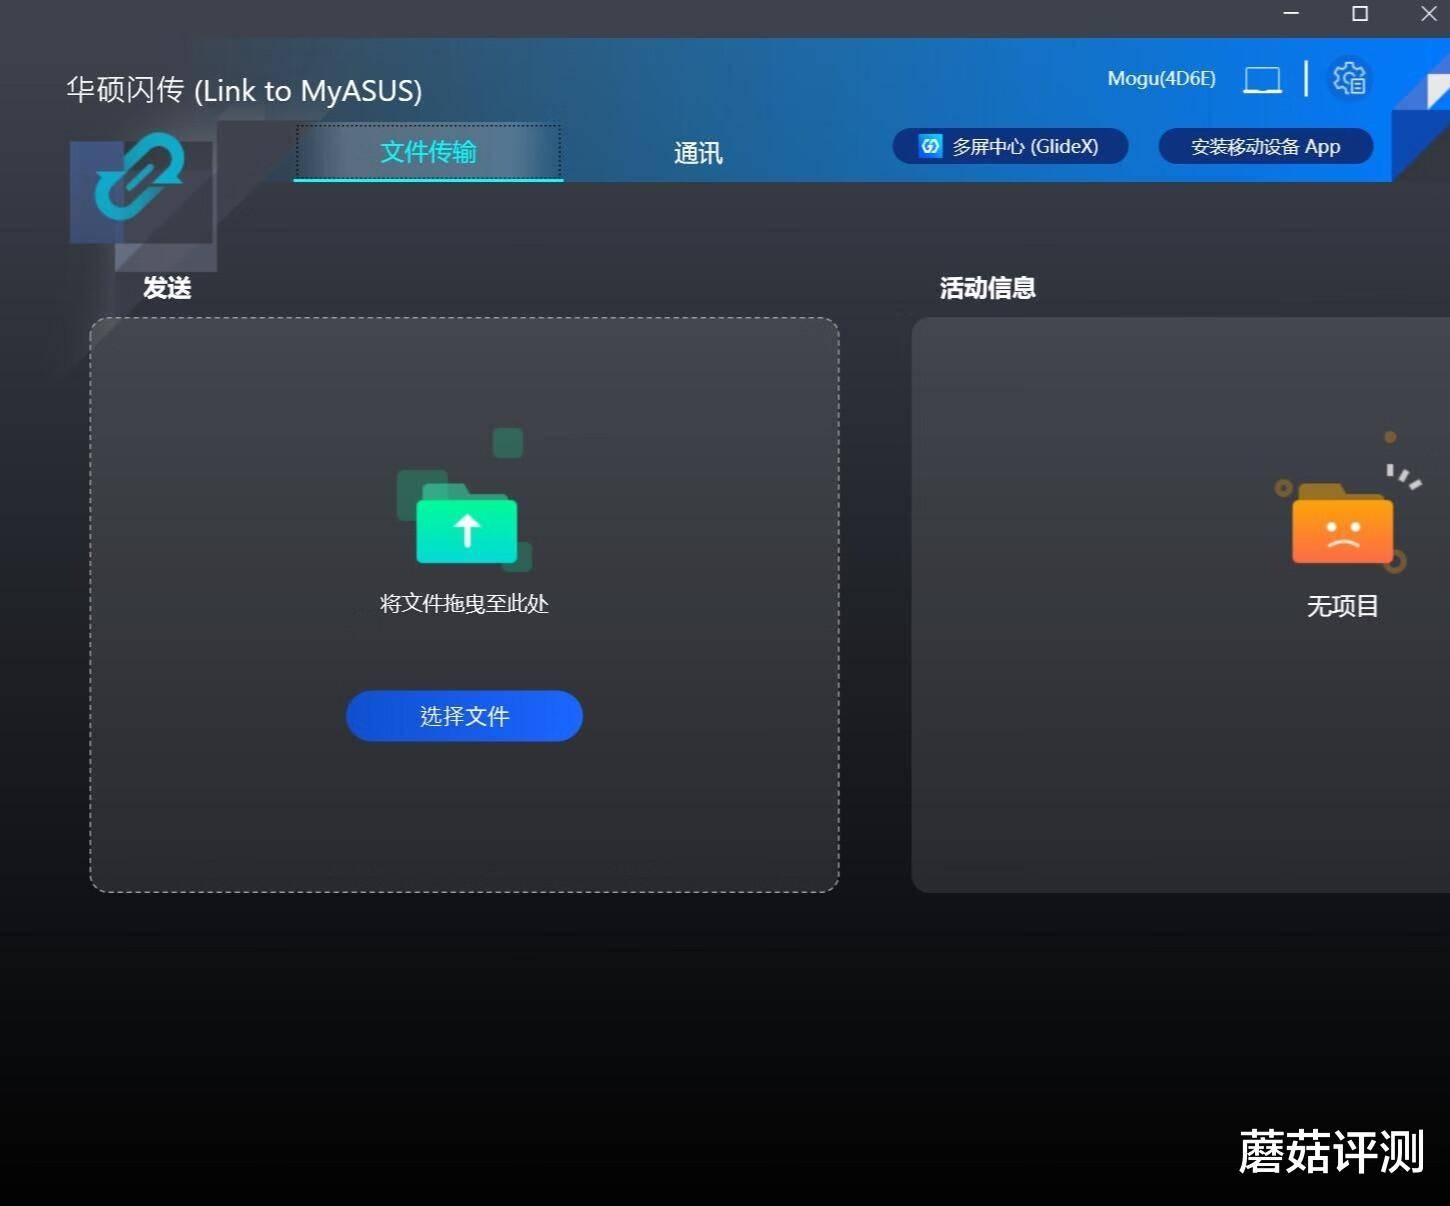Close the window

1429,14
